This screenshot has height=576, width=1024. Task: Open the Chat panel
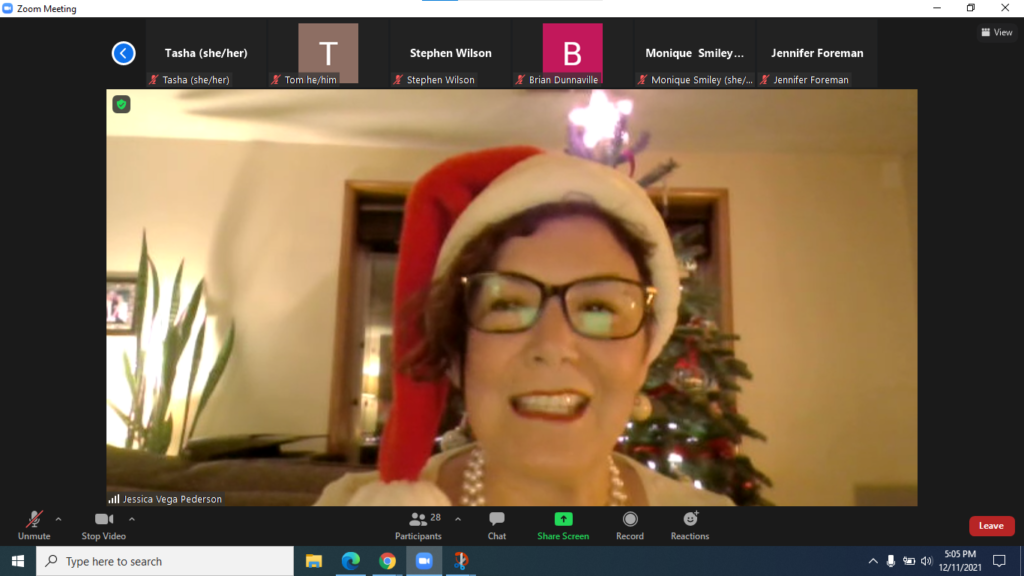[x=497, y=526]
